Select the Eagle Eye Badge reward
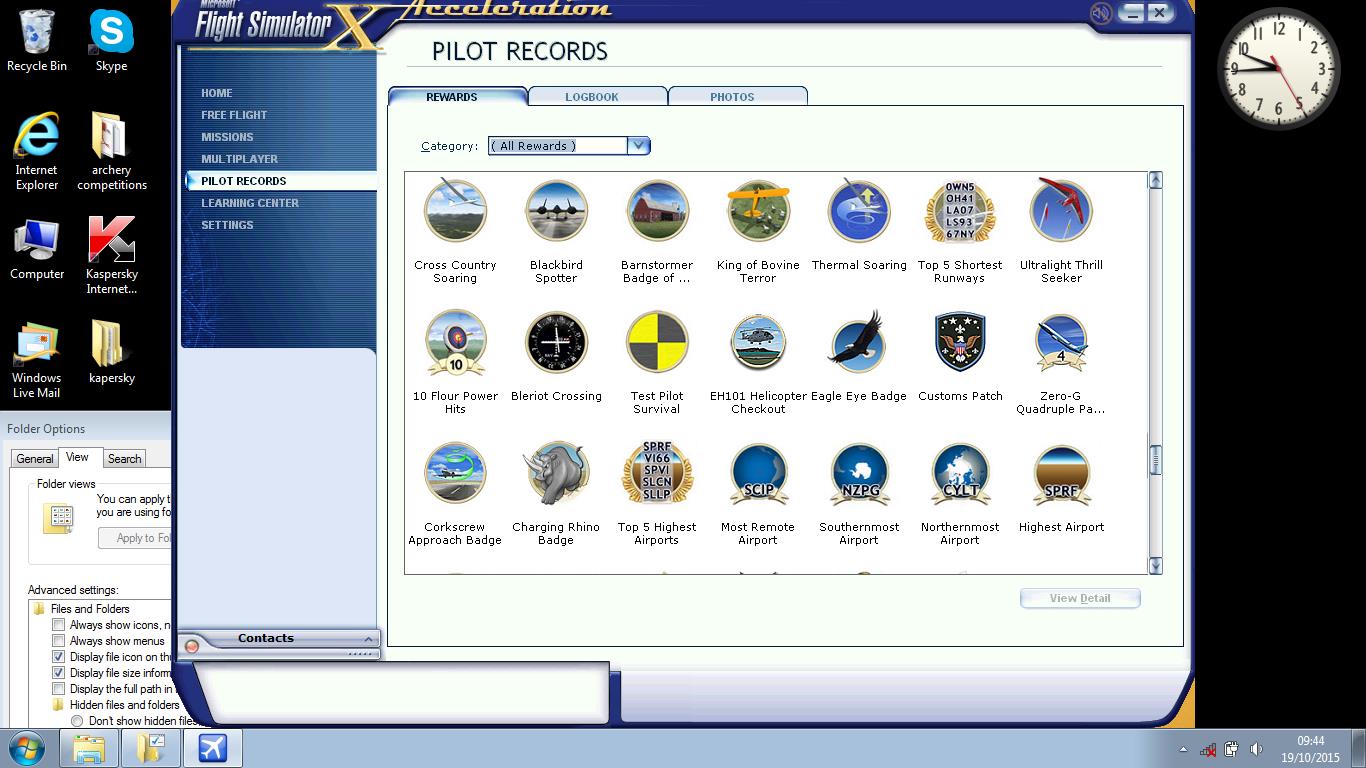Viewport: 1366px width, 768px height. pyautogui.click(x=859, y=342)
